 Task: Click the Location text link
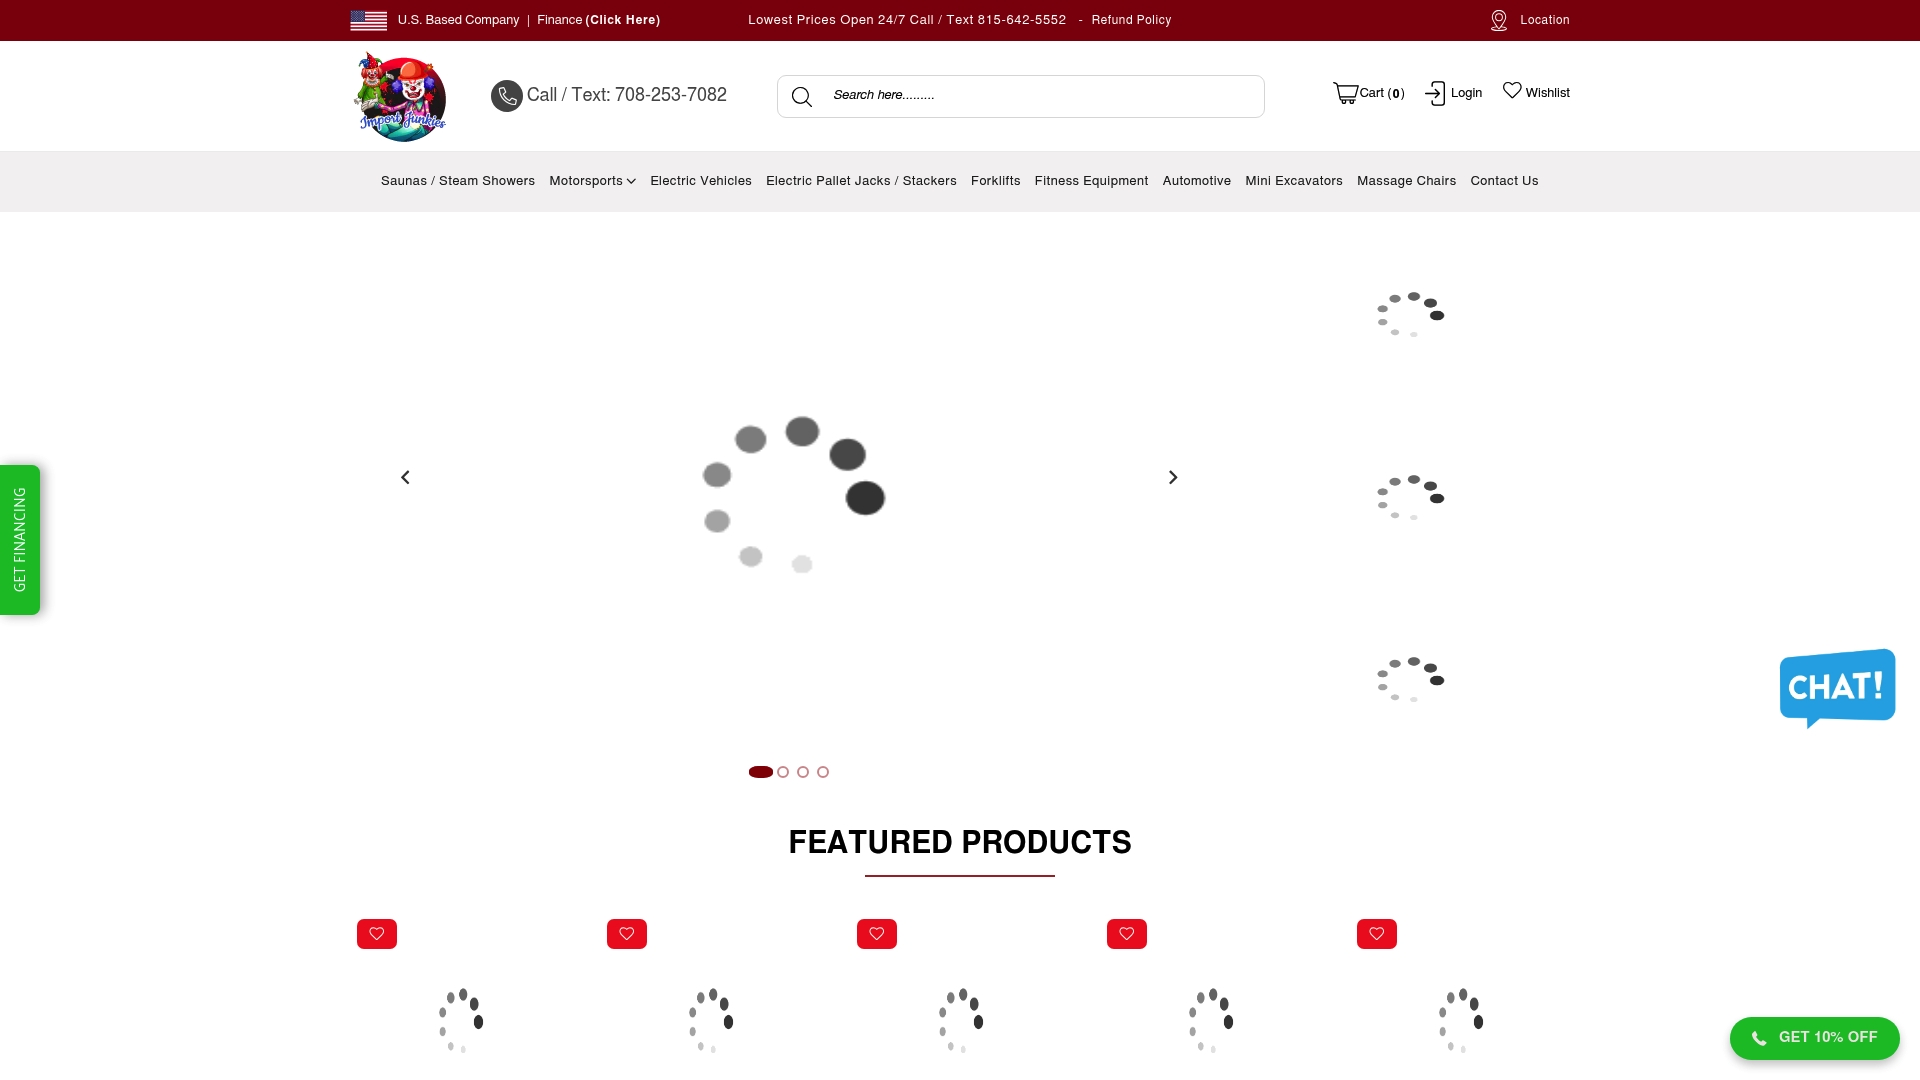click(x=1545, y=20)
